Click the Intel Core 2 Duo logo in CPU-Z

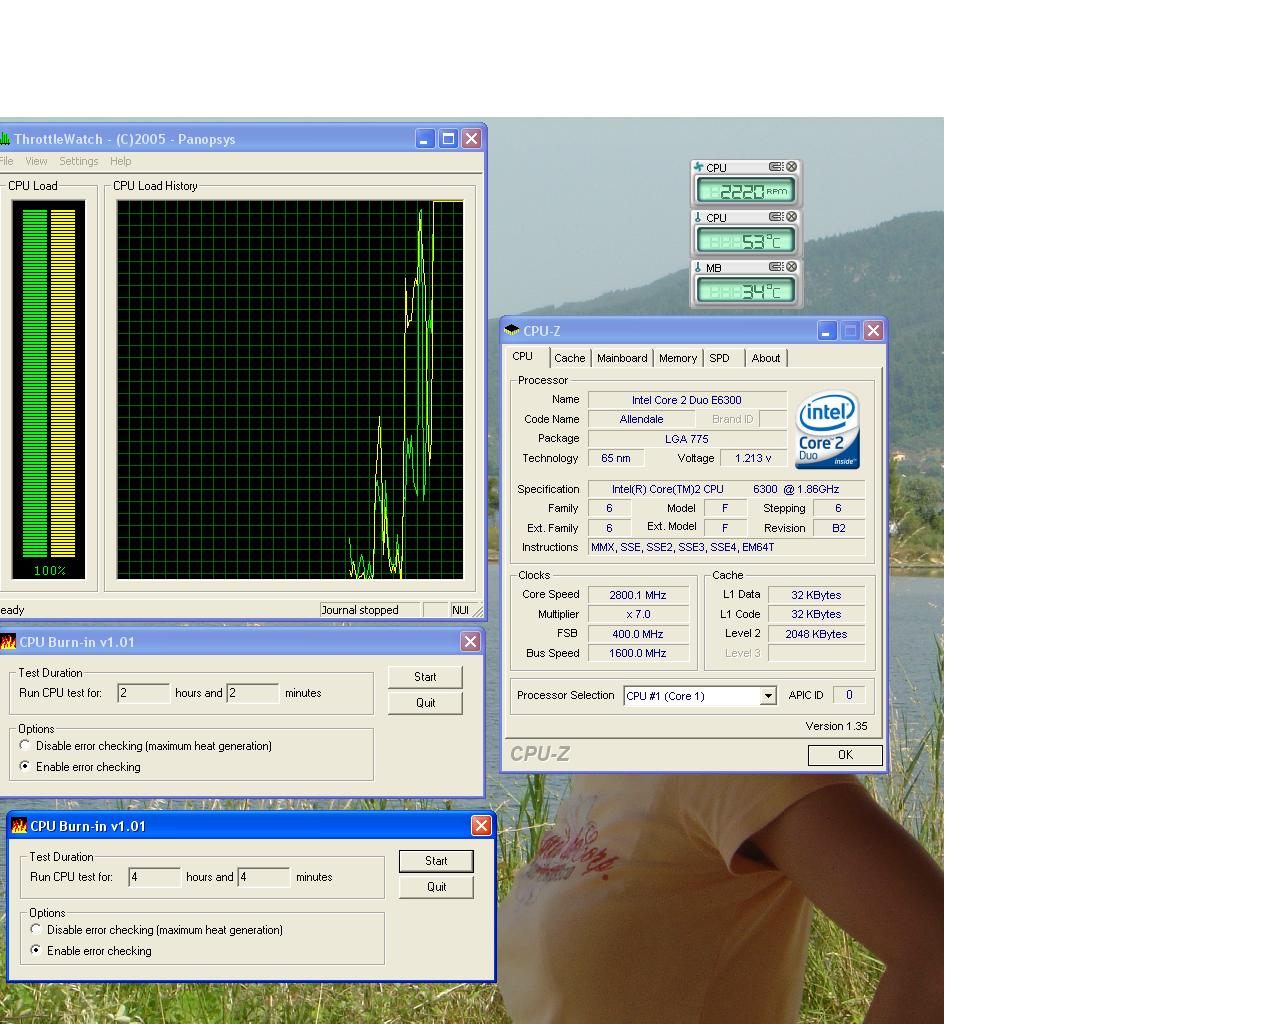pos(827,429)
